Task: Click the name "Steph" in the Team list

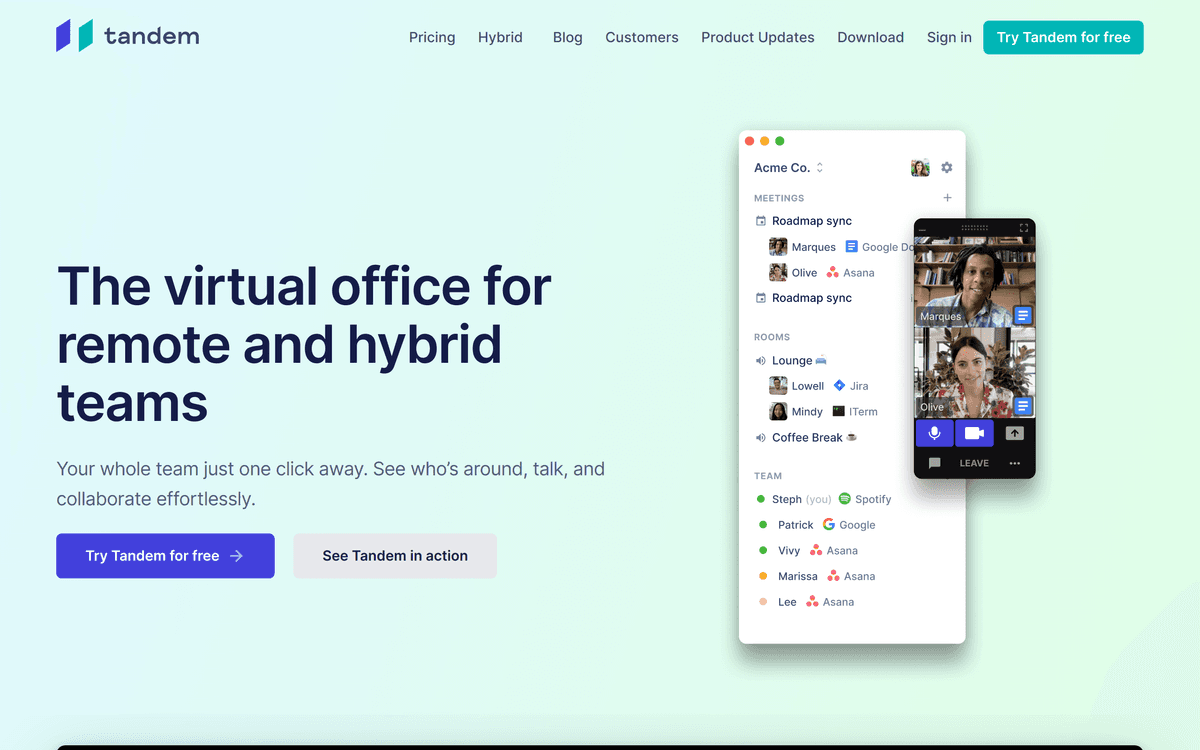Action: click(787, 499)
